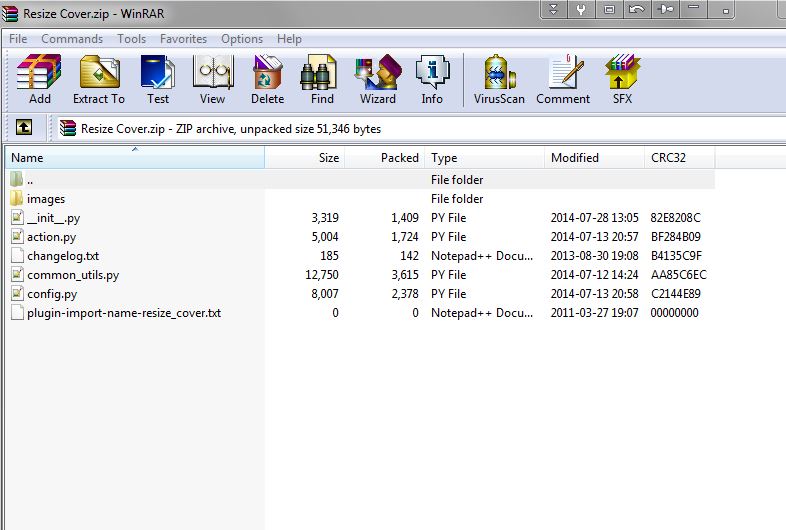Click the title bar wrench icon
This screenshot has height=530, width=786.
click(x=581, y=10)
